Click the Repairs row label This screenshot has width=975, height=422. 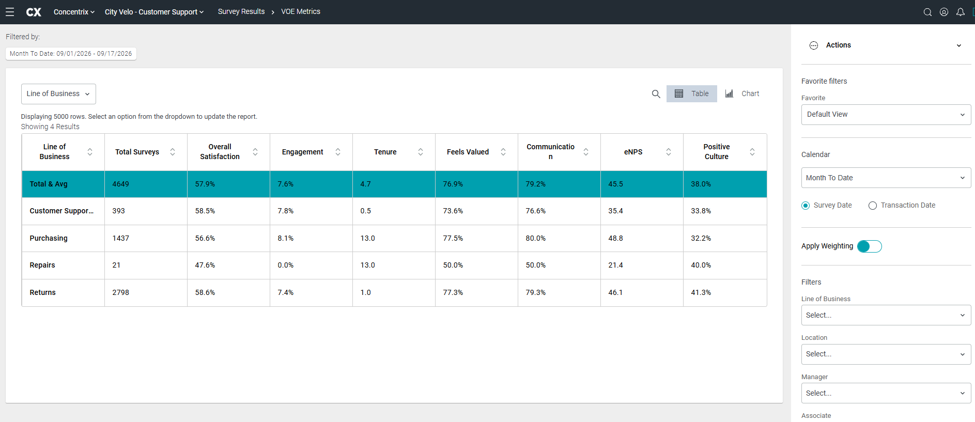[42, 265]
